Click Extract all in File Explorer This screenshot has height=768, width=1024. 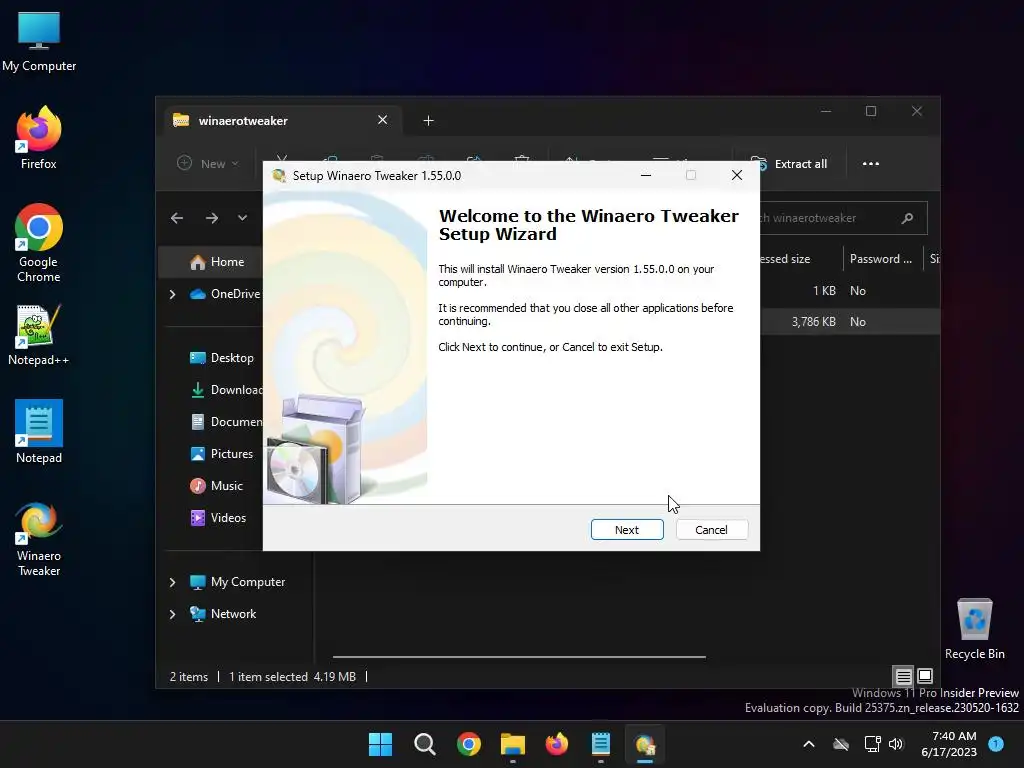[x=789, y=164]
